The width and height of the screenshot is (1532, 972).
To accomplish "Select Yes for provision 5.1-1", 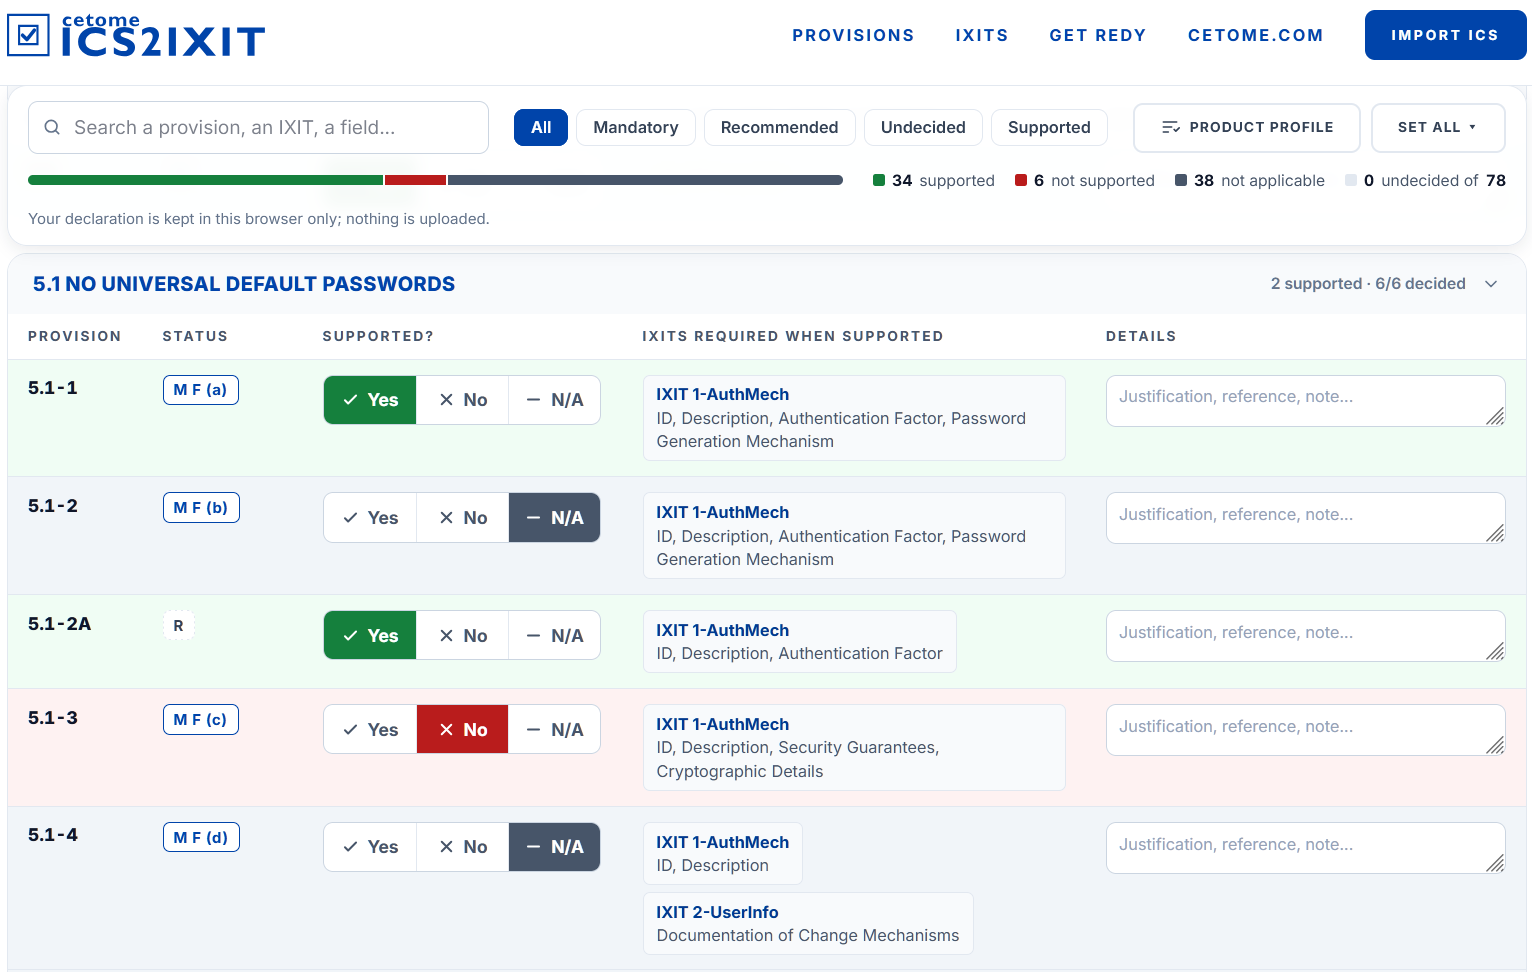I will [370, 400].
